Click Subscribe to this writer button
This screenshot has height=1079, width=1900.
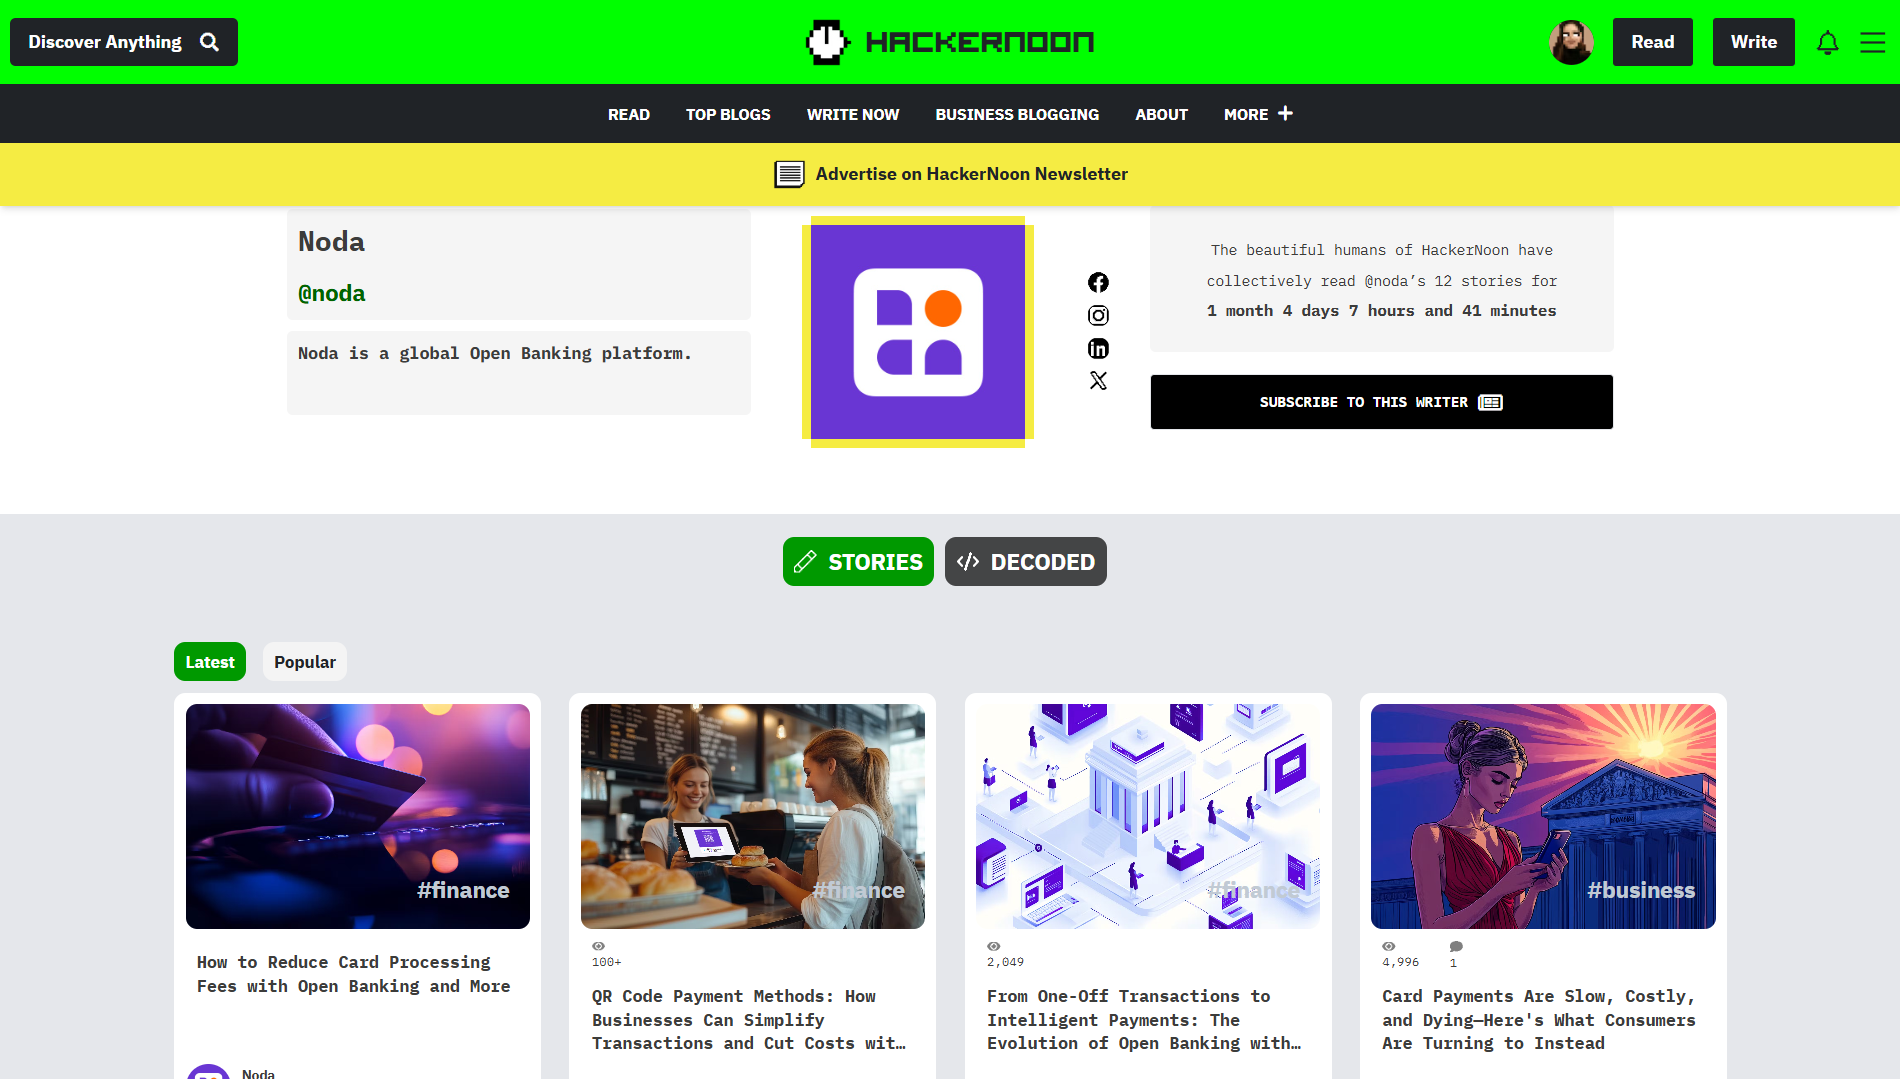(1382, 402)
